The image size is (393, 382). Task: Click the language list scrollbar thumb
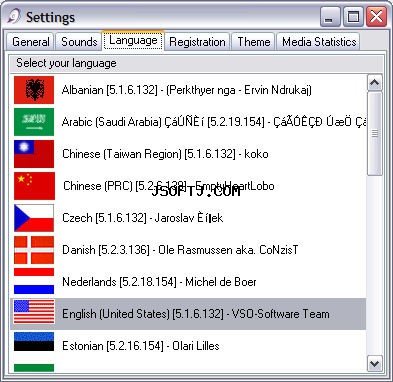point(375,133)
